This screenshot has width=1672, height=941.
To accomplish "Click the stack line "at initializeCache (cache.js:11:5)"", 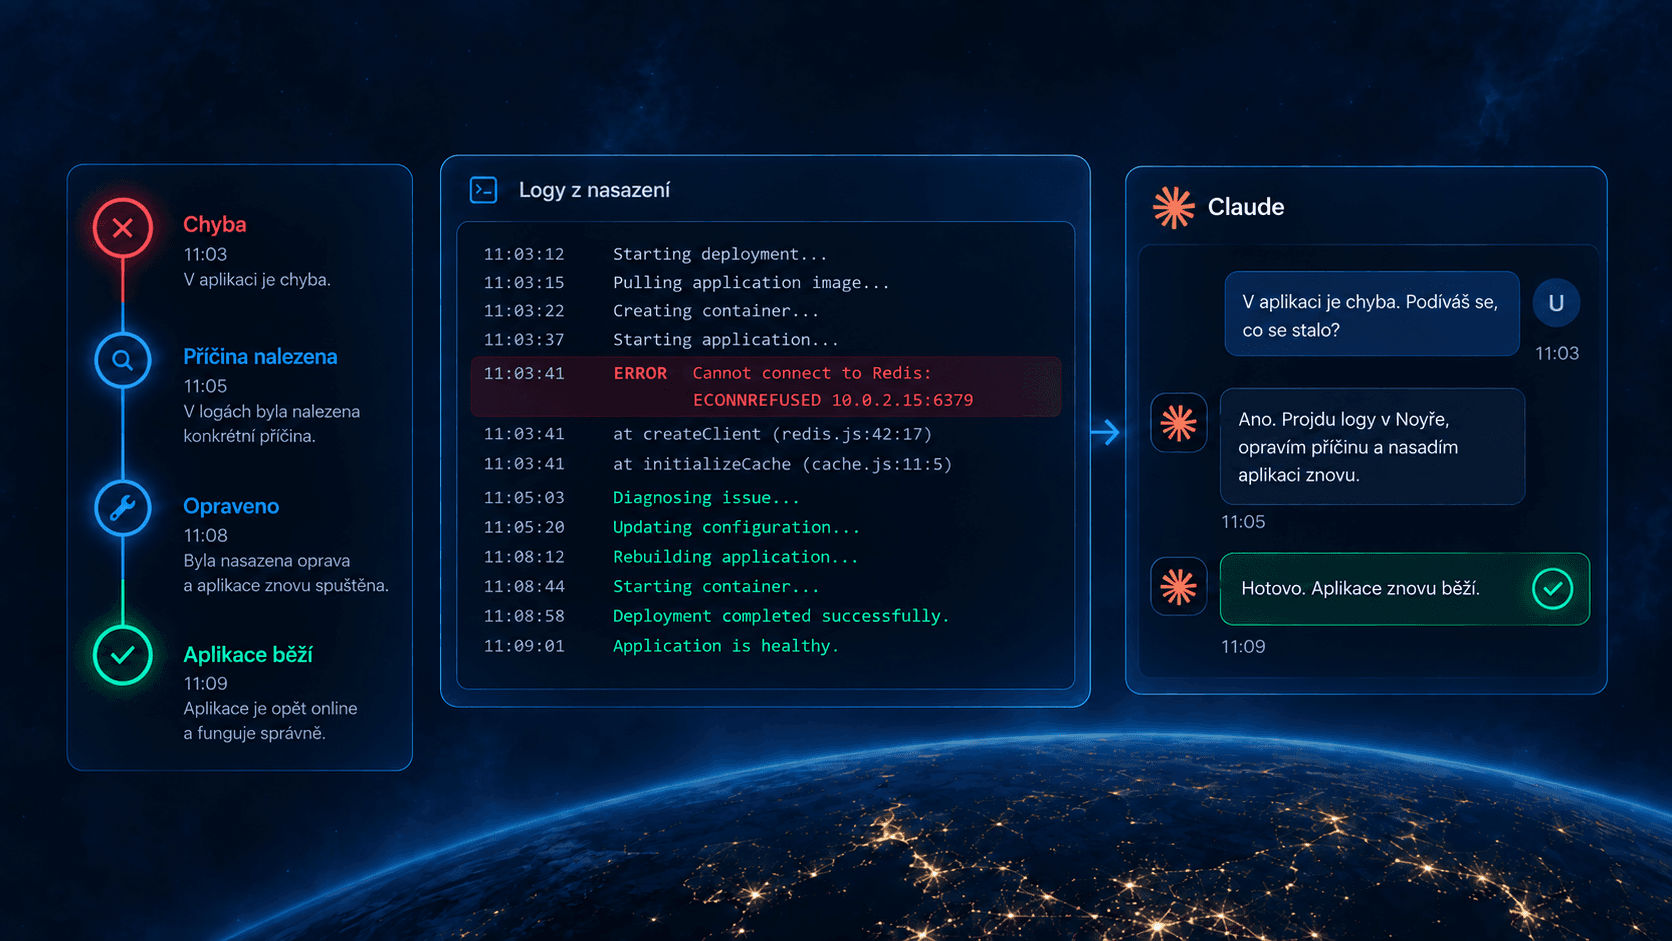I will [x=782, y=464].
